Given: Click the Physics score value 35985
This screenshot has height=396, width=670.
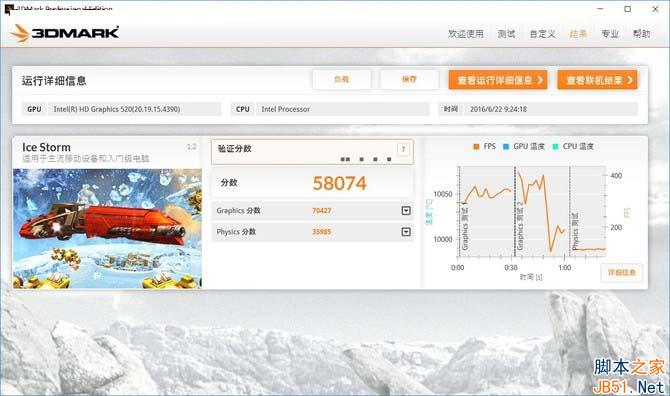Looking at the screenshot, I should click(322, 232).
